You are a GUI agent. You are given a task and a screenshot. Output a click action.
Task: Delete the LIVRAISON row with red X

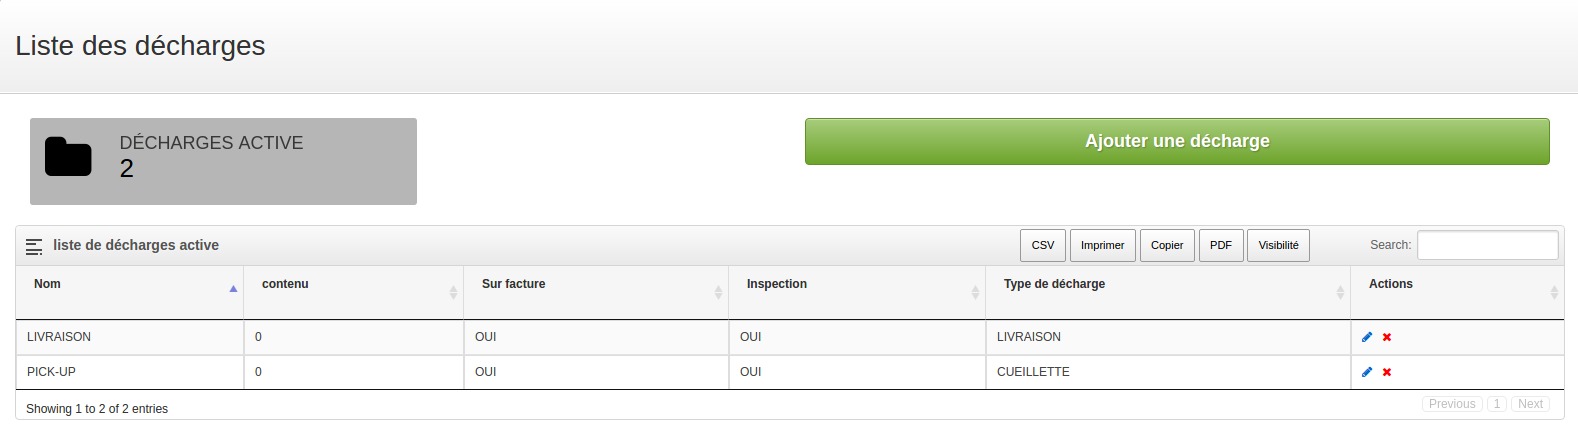(1387, 337)
